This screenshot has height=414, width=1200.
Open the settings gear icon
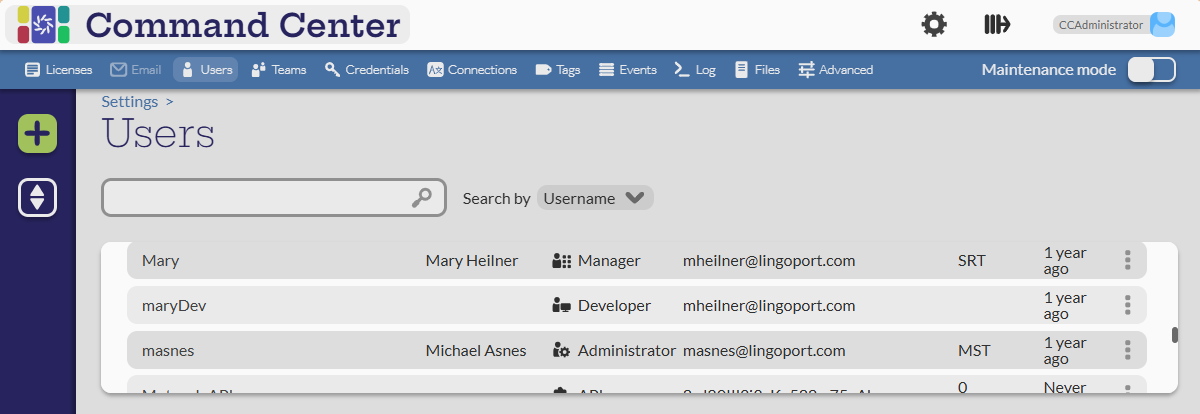934,25
